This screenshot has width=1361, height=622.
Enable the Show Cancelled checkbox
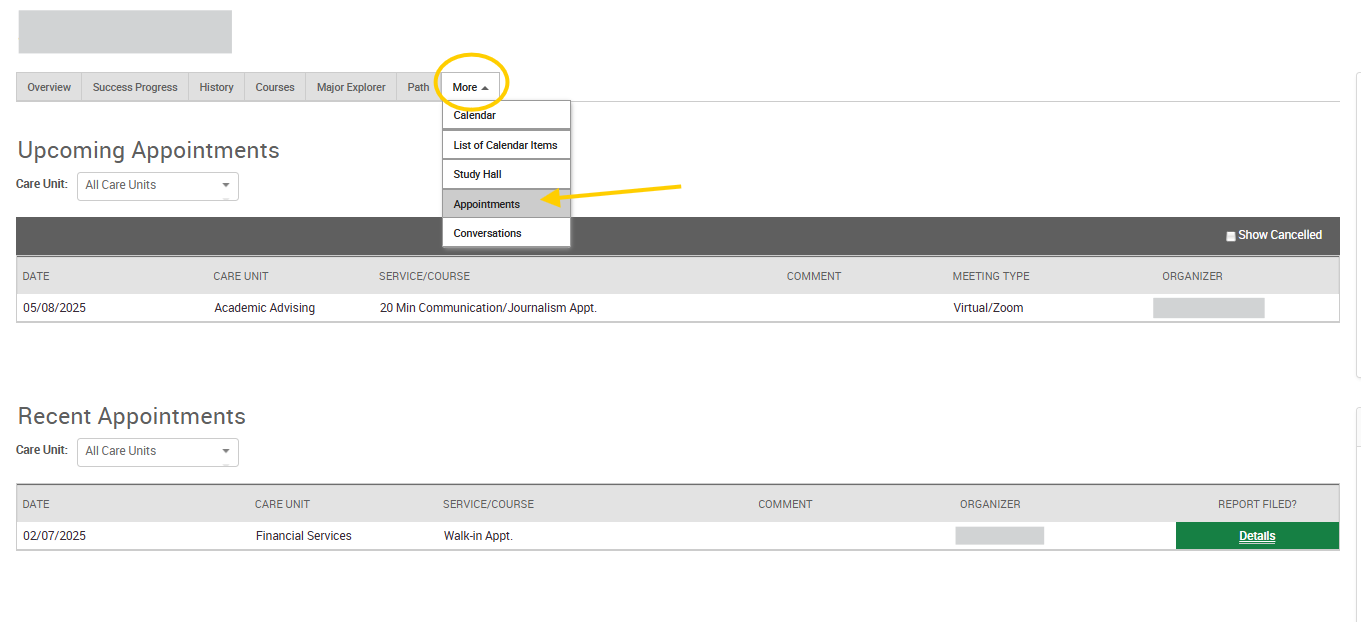pyautogui.click(x=1231, y=236)
